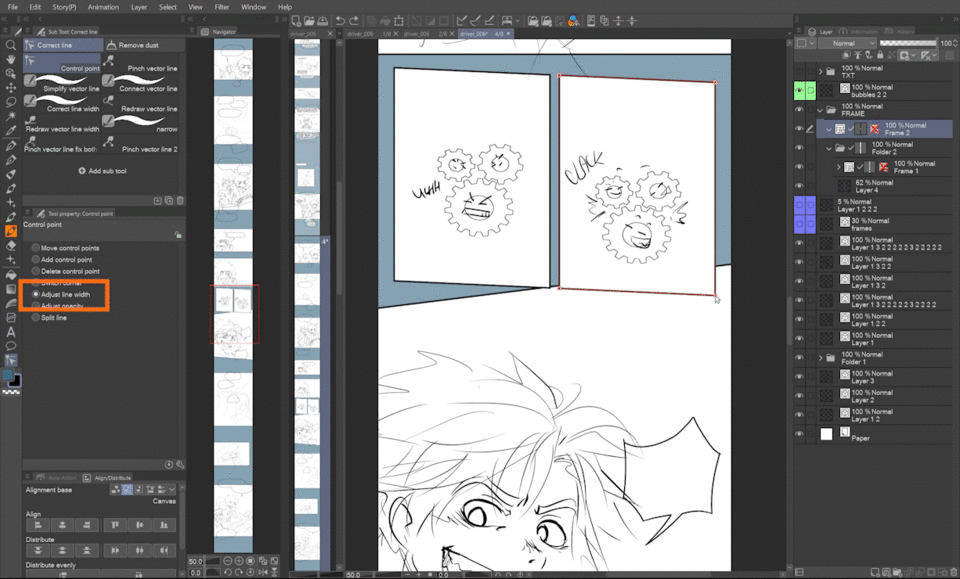The width and height of the screenshot is (960, 579).
Task: Select Frame 2 layer row
Action: pyautogui.click(x=885, y=129)
